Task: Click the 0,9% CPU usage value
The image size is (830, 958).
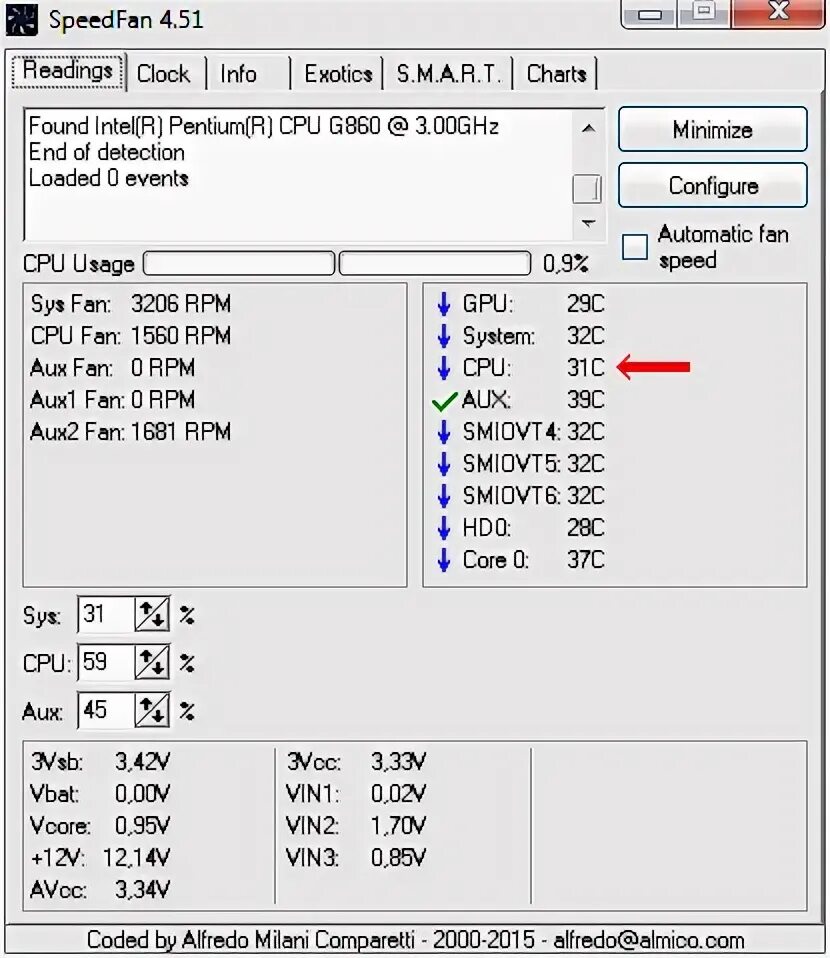Action: click(566, 264)
